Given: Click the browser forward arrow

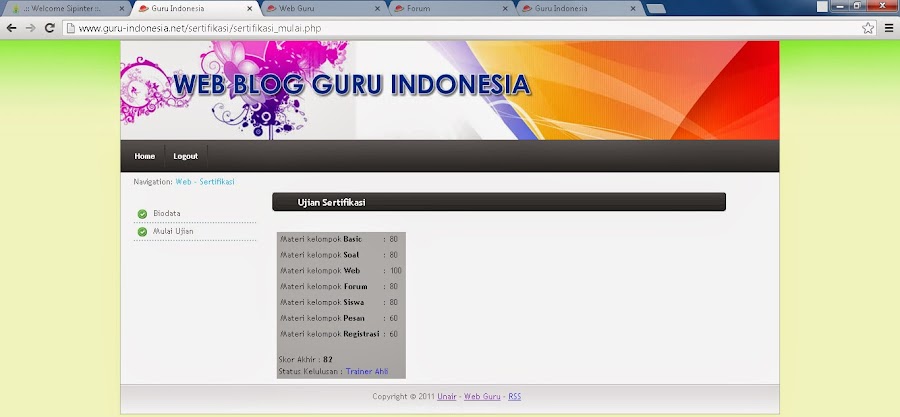Looking at the screenshot, I should 30,28.
